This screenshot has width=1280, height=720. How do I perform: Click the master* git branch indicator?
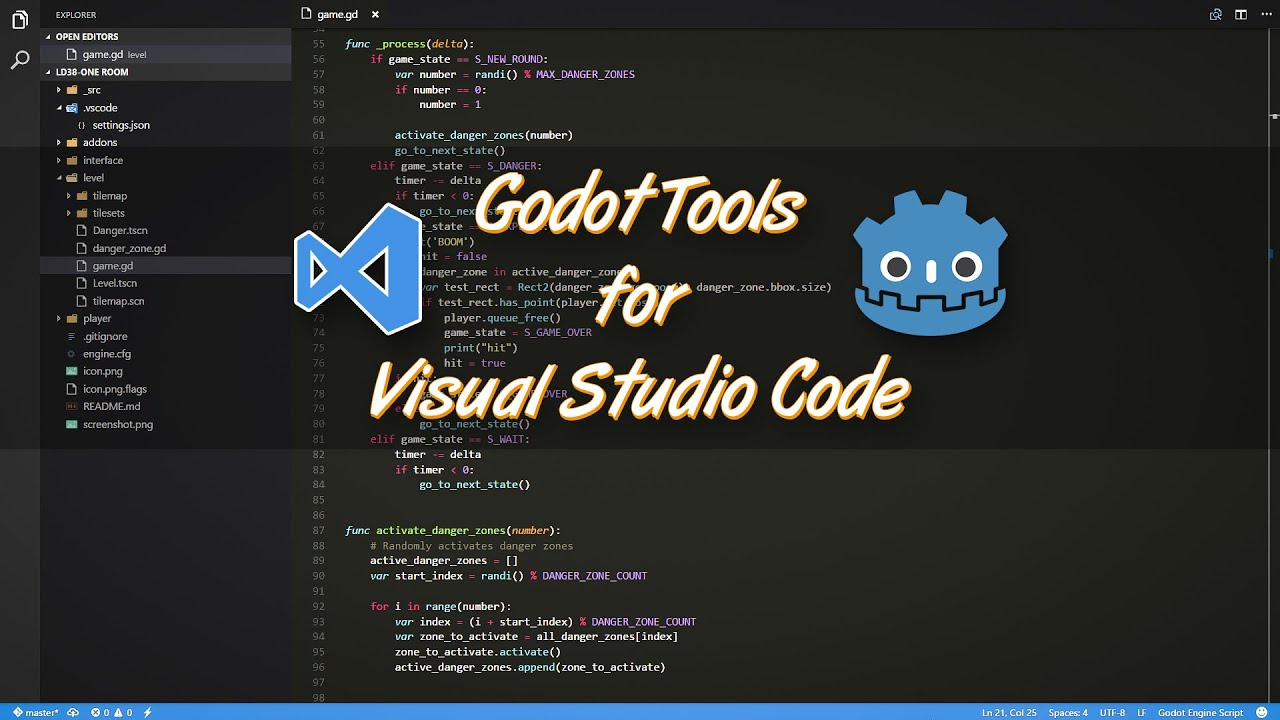tap(36, 712)
